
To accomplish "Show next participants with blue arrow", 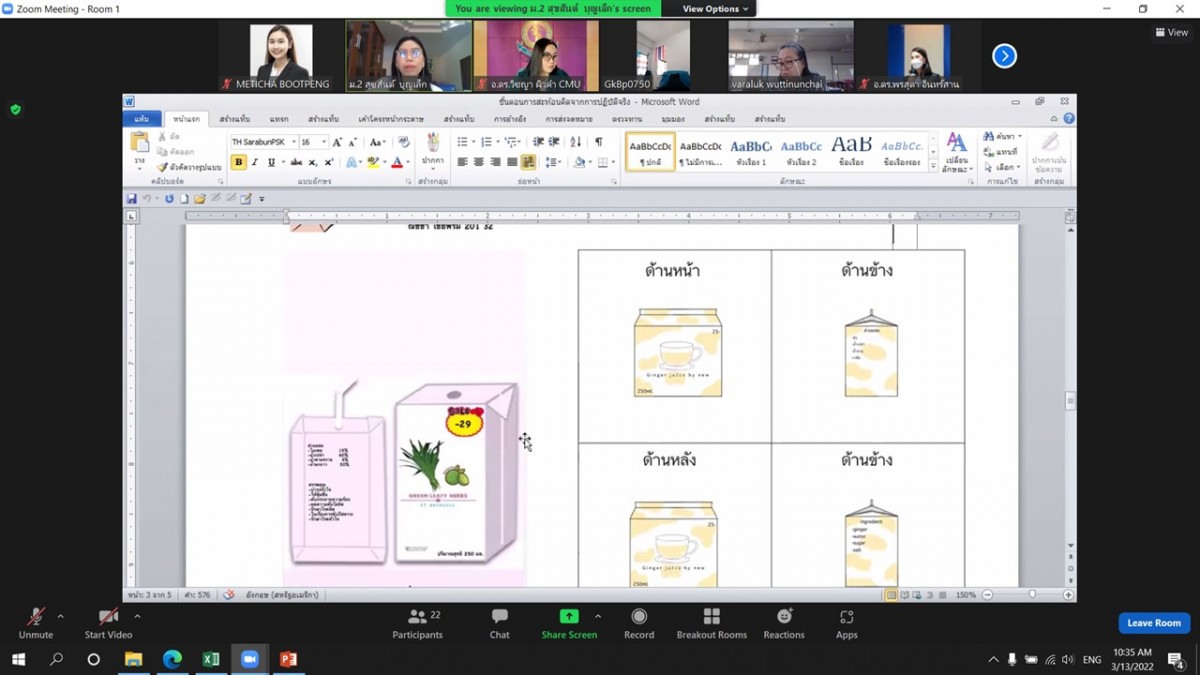I will (x=1004, y=56).
